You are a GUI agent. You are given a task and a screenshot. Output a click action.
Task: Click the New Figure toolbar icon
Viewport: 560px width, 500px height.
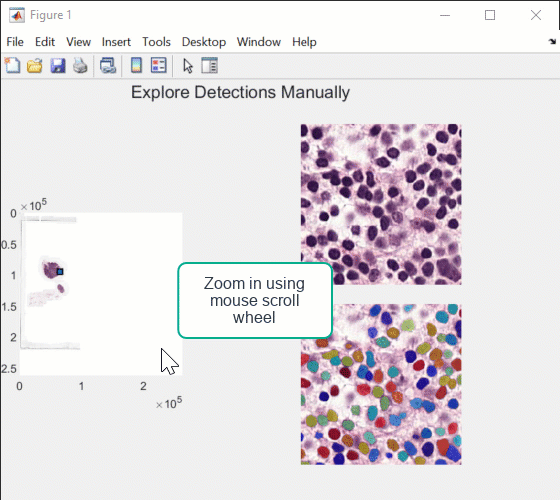tap(12, 65)
